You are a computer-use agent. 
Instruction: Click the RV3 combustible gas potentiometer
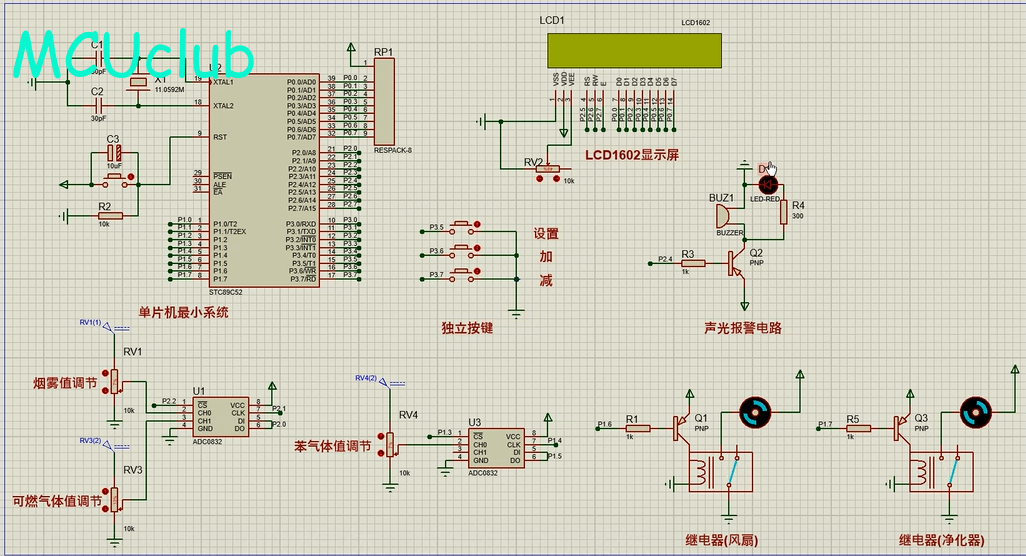[115, 497]
